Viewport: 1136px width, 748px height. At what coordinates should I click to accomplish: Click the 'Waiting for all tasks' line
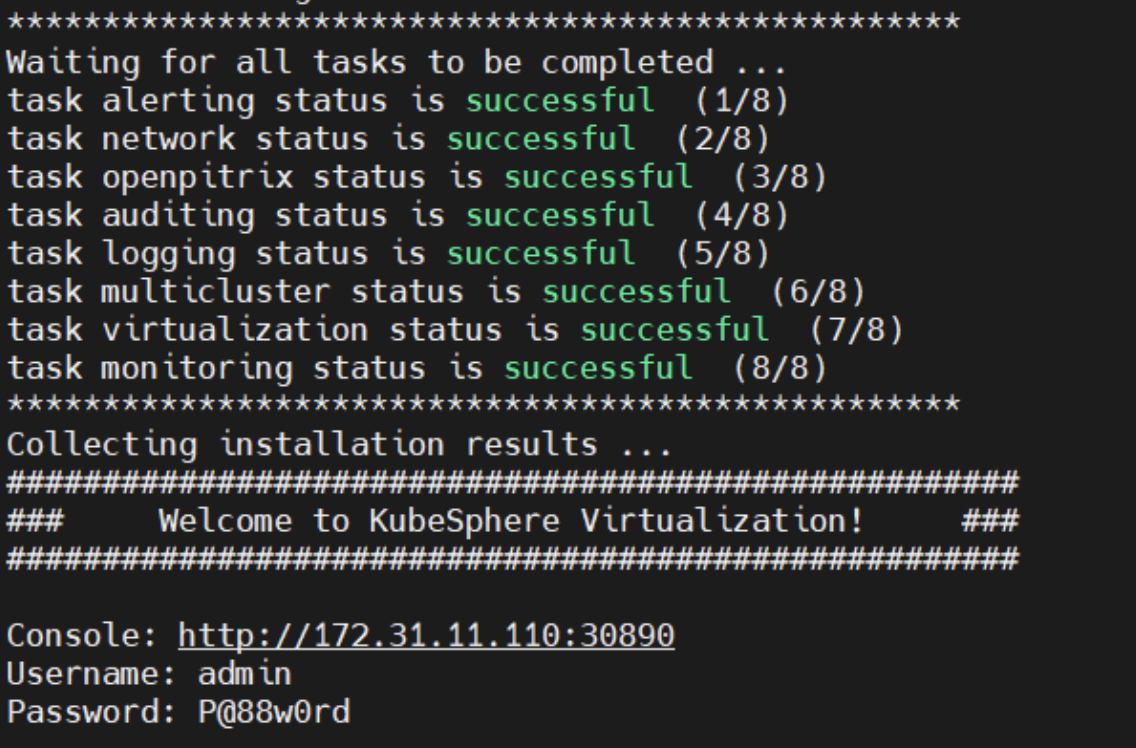click(x=396, y=63)
